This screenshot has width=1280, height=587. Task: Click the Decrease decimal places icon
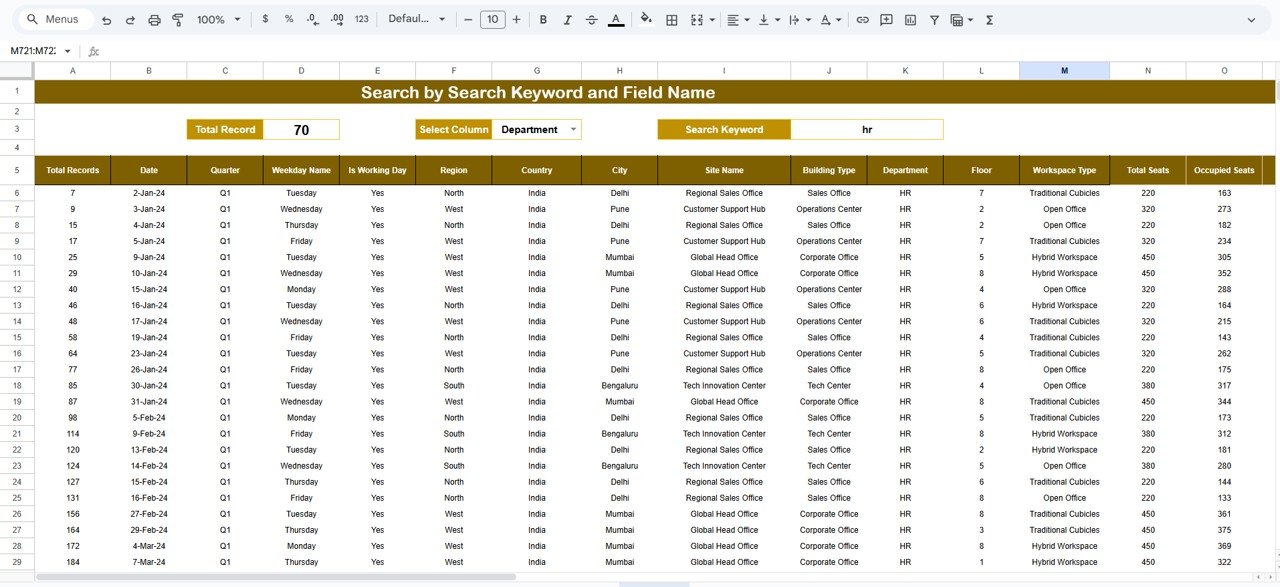[312, 19]
